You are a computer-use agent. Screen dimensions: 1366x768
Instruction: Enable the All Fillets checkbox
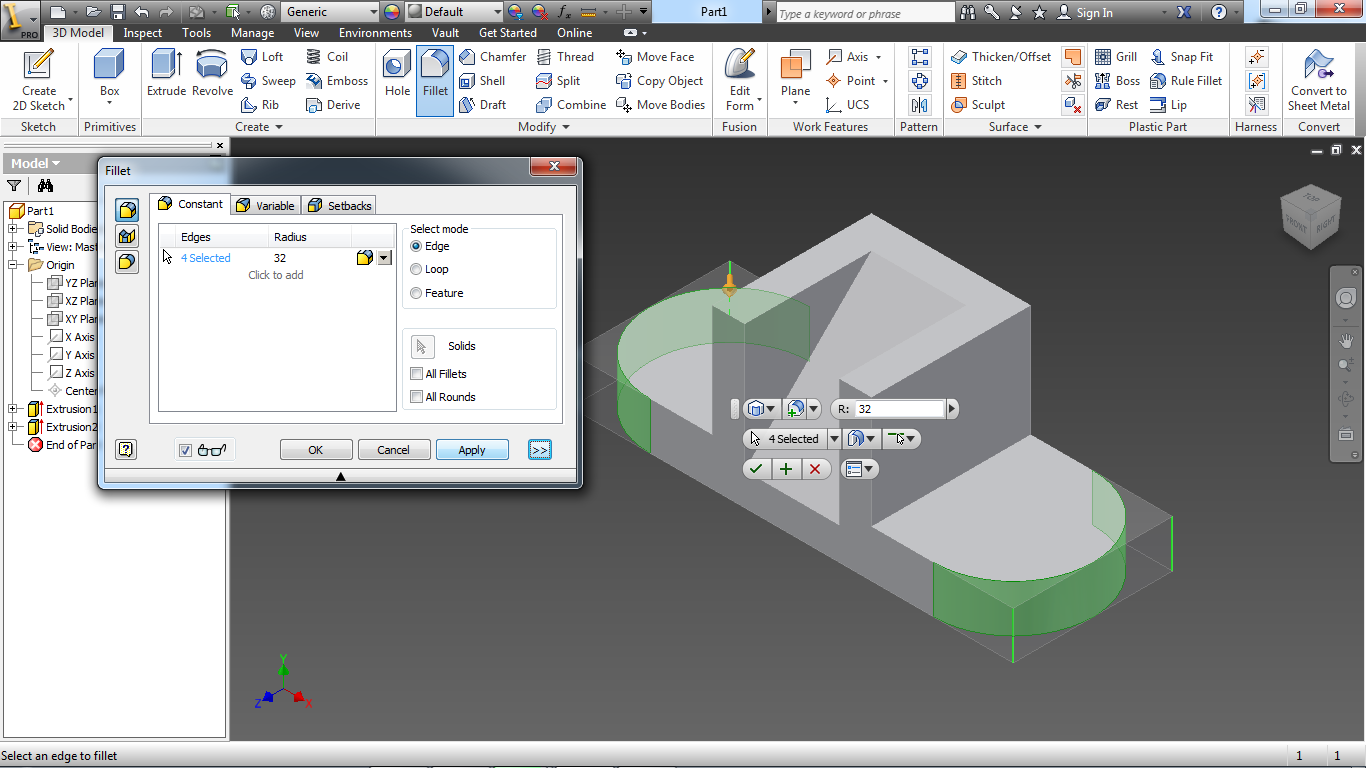pyautogui.click(x=416, y=373)
